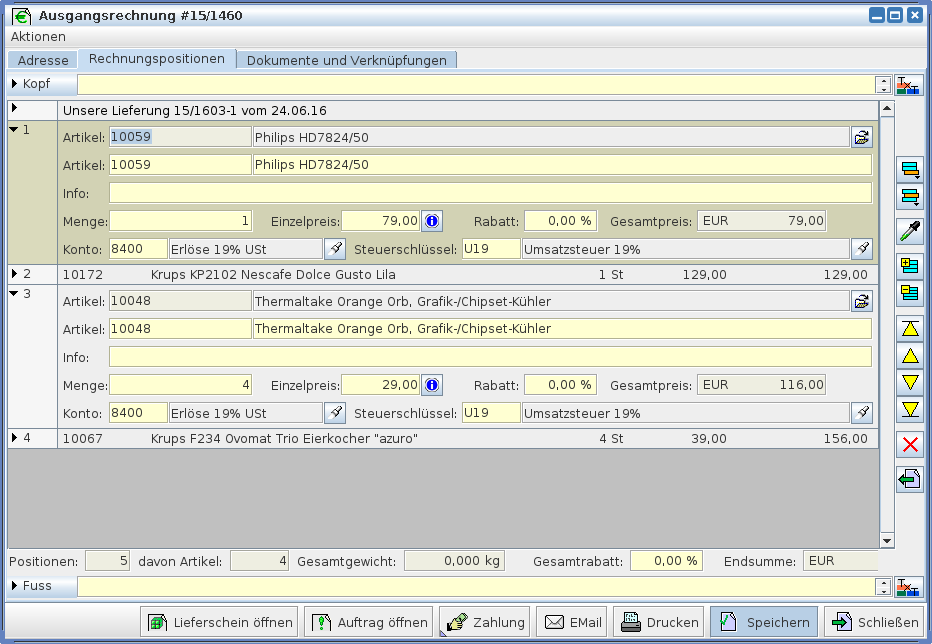The height and width of the screenshot is (644, 932).
Task: Switch to Dokumente und Verknüpfungen tab
Action: coord(346,60)
